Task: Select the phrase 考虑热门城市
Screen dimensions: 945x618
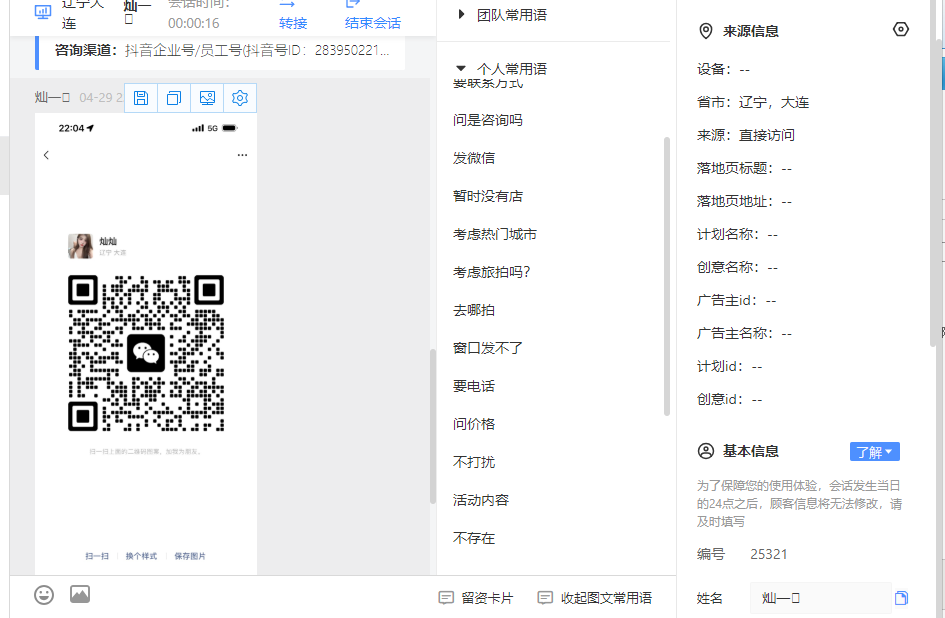Action: coord(495,234)
